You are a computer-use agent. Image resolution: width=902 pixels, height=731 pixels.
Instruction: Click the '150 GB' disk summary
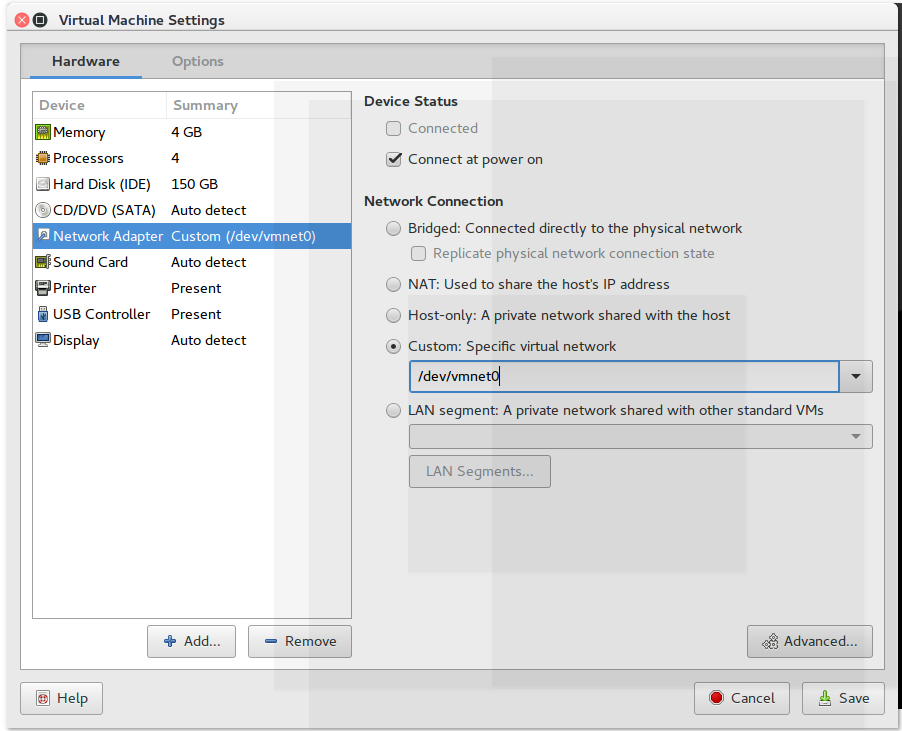point(194,184)
